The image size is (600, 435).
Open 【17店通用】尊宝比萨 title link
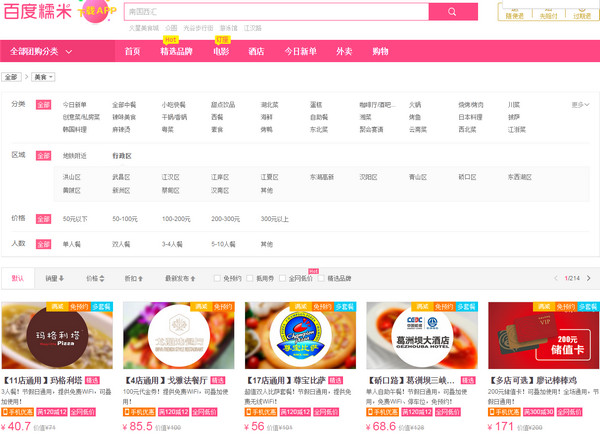[285, 380]
